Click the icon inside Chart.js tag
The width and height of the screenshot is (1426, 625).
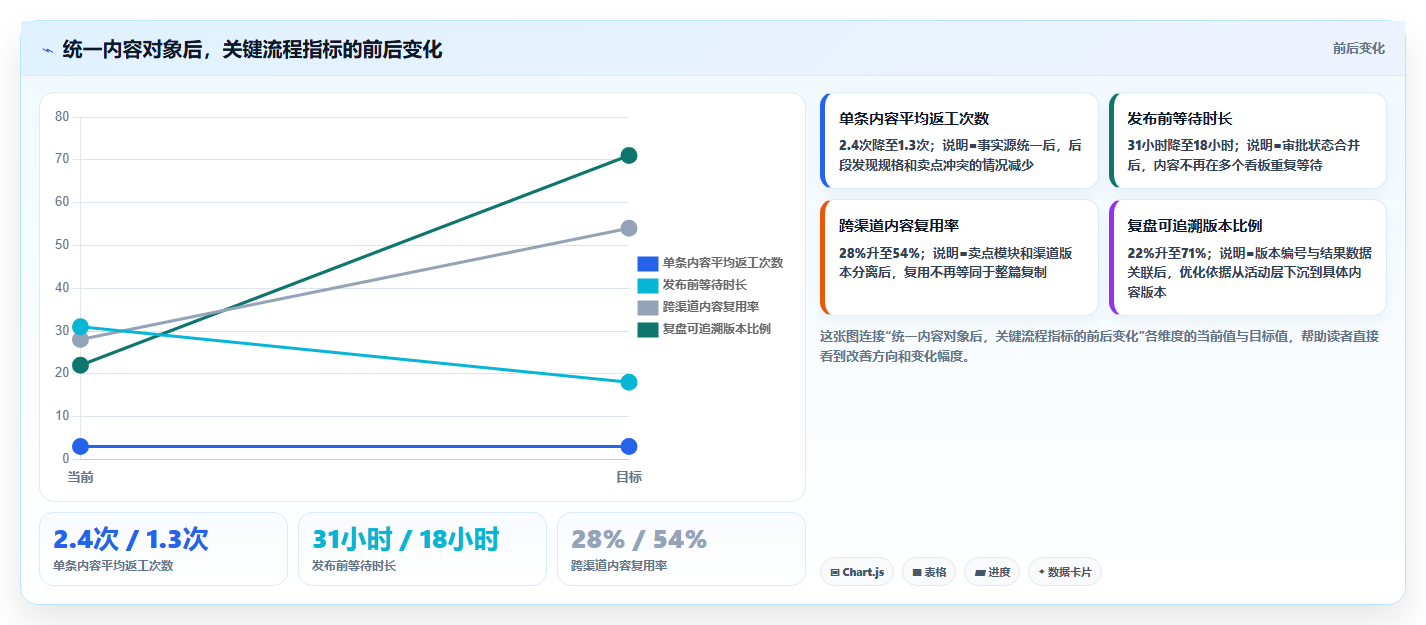click(x=835, y=573)
